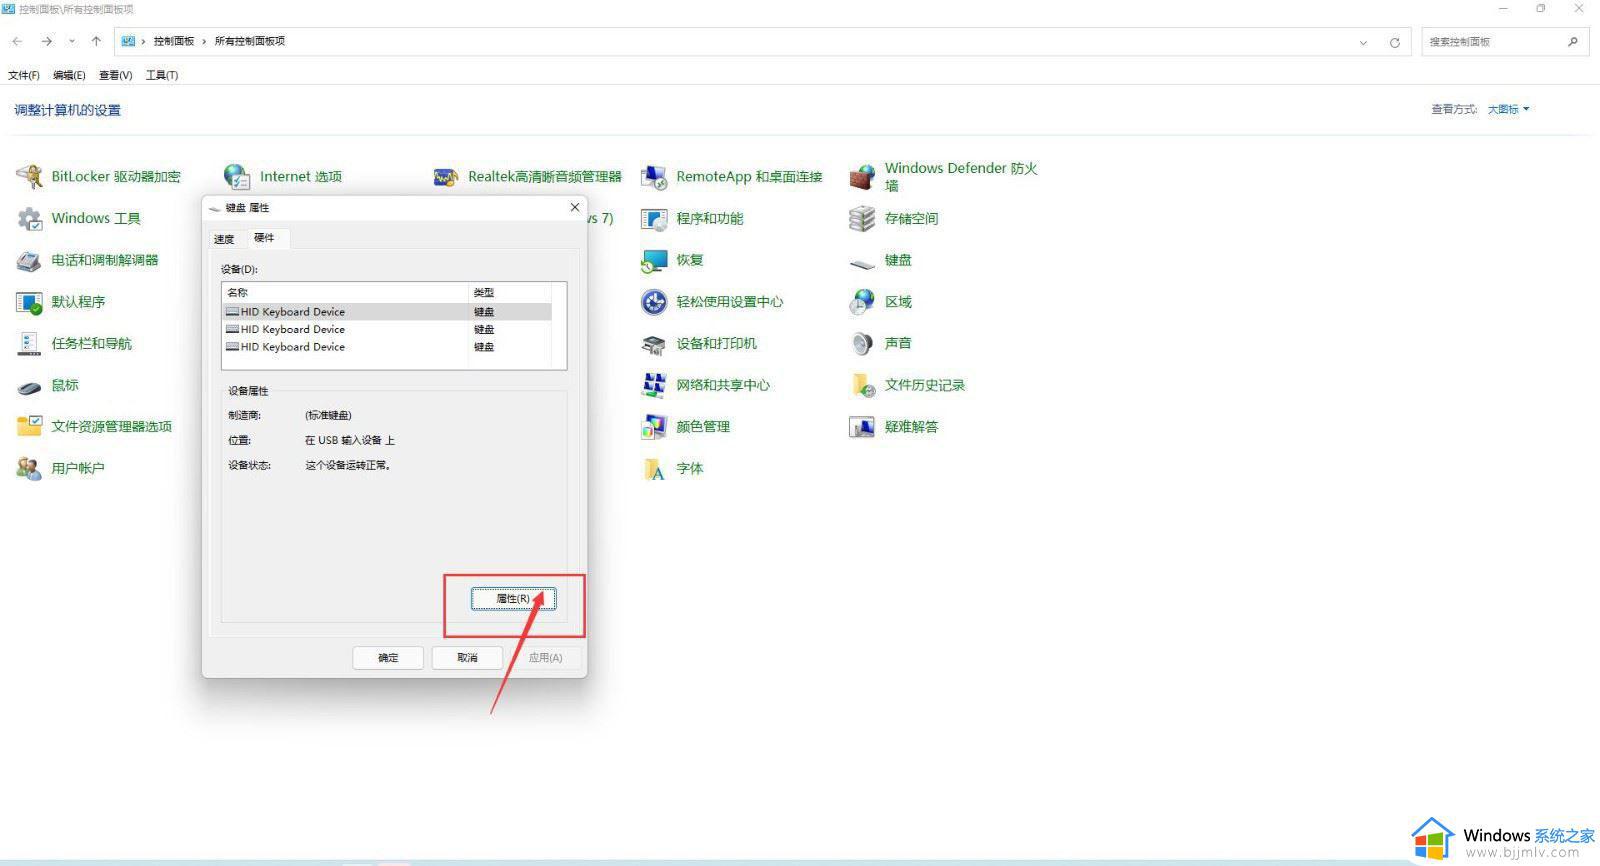
Task: Open 电话和调制解调器 icon
Action: (x=30, y=260)
